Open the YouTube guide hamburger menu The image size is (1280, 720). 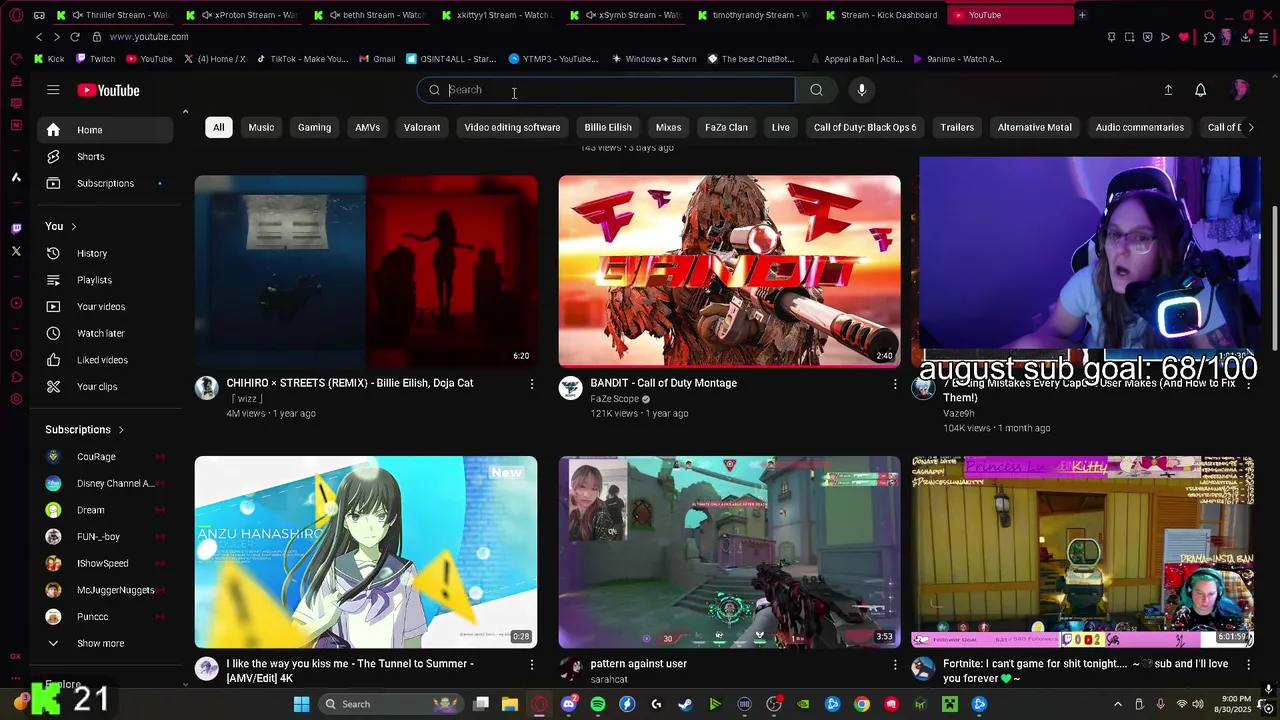53,90
